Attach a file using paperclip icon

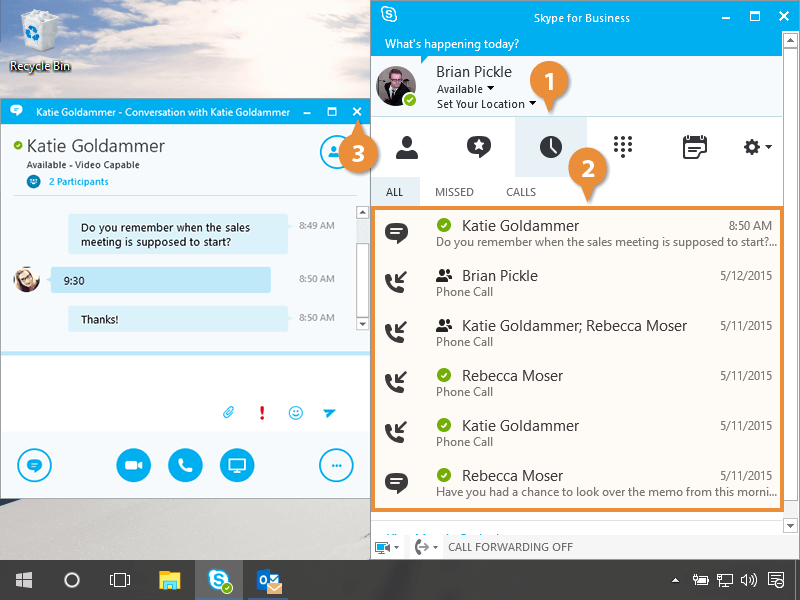click(228, 412)
